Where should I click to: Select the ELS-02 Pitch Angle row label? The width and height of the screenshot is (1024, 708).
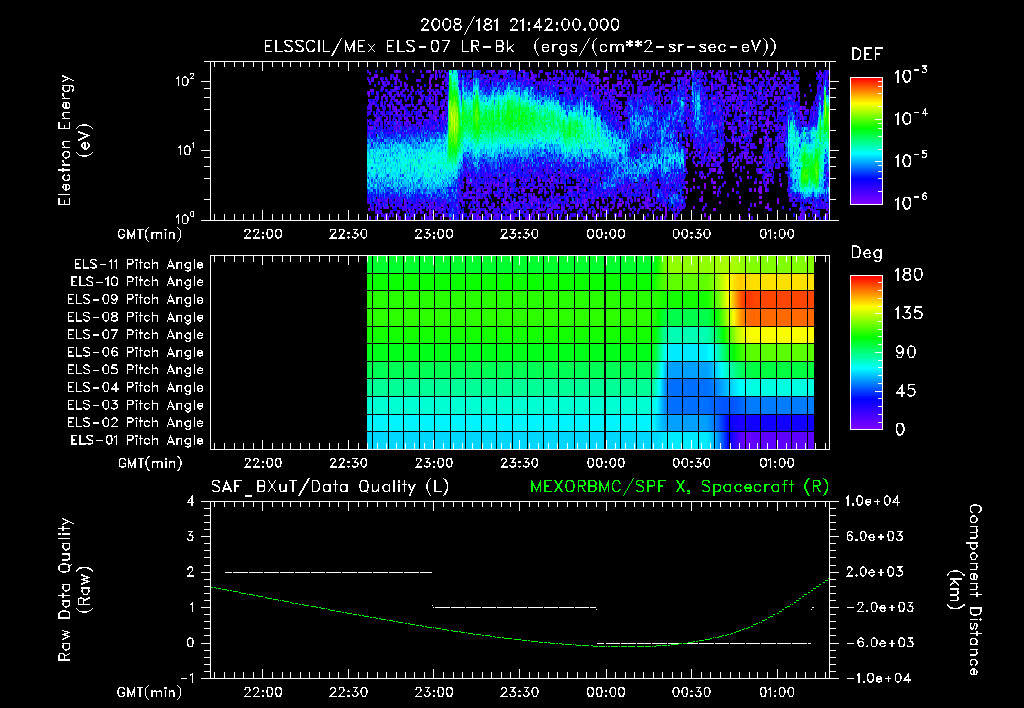coord(136,423)
